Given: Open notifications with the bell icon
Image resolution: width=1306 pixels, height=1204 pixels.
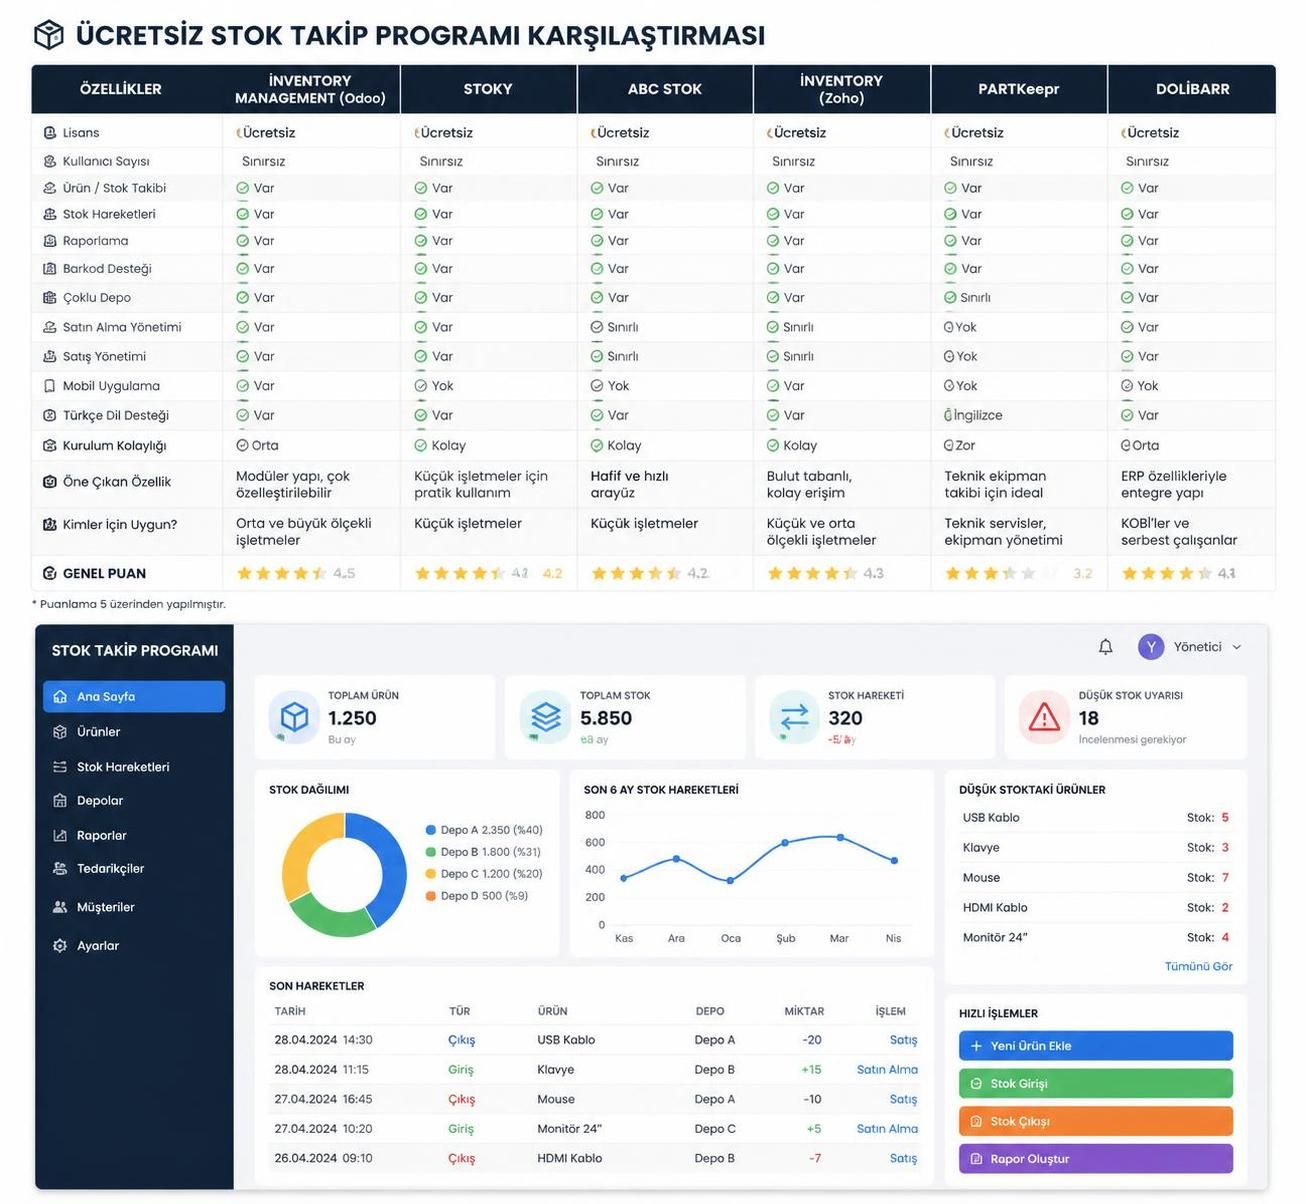Looking at the screenshot, I should tap(1105, 647).
